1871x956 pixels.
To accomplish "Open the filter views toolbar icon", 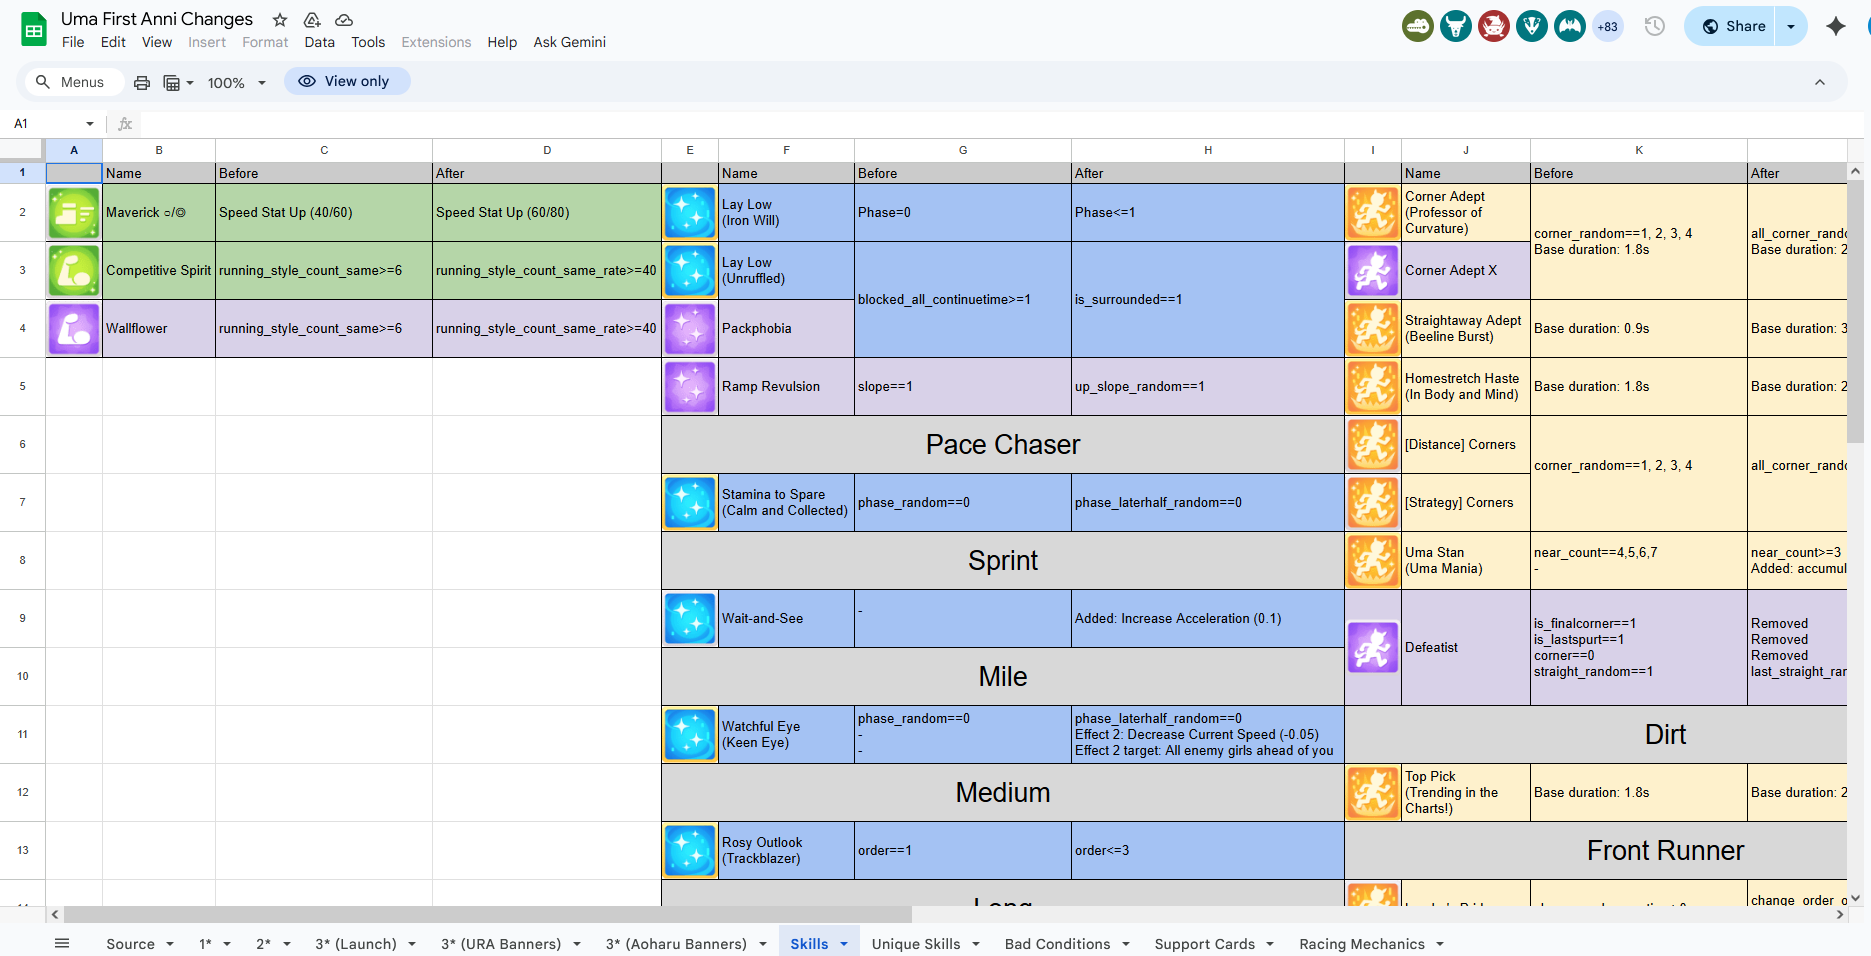I will [177, 82].
